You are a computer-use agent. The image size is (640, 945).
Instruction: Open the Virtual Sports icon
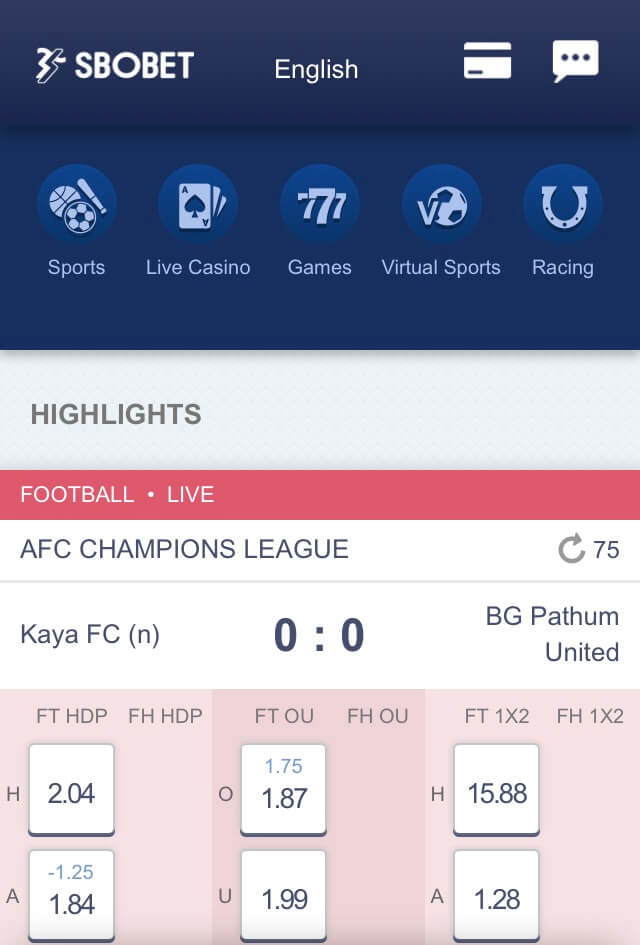point(441,205)
